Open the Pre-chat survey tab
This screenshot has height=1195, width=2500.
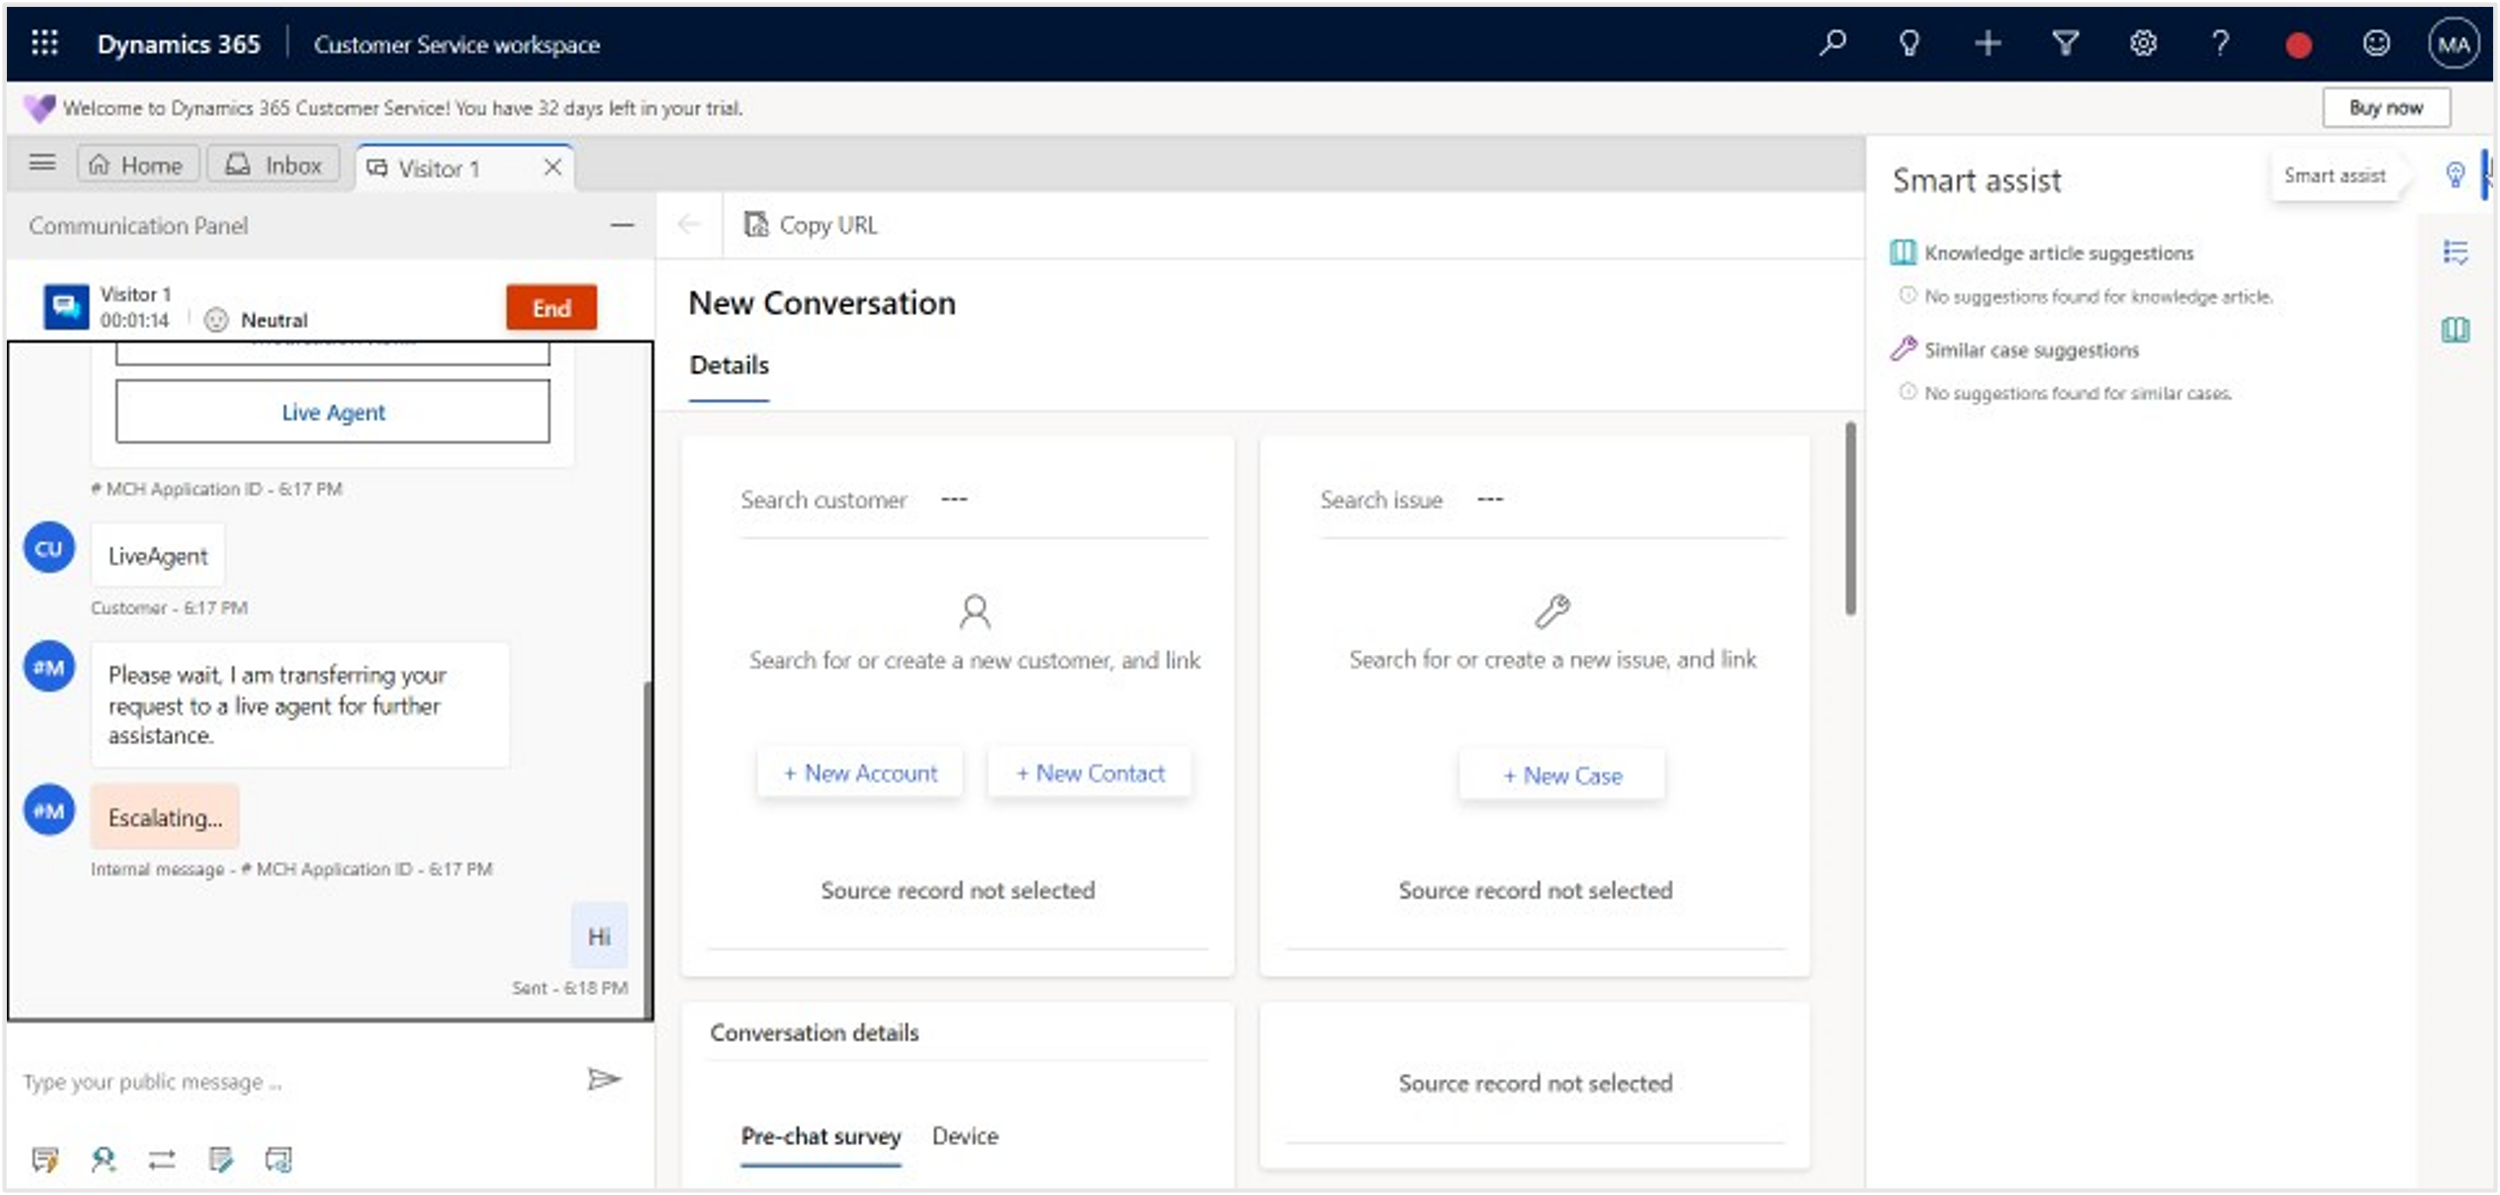pos(820,1137)
